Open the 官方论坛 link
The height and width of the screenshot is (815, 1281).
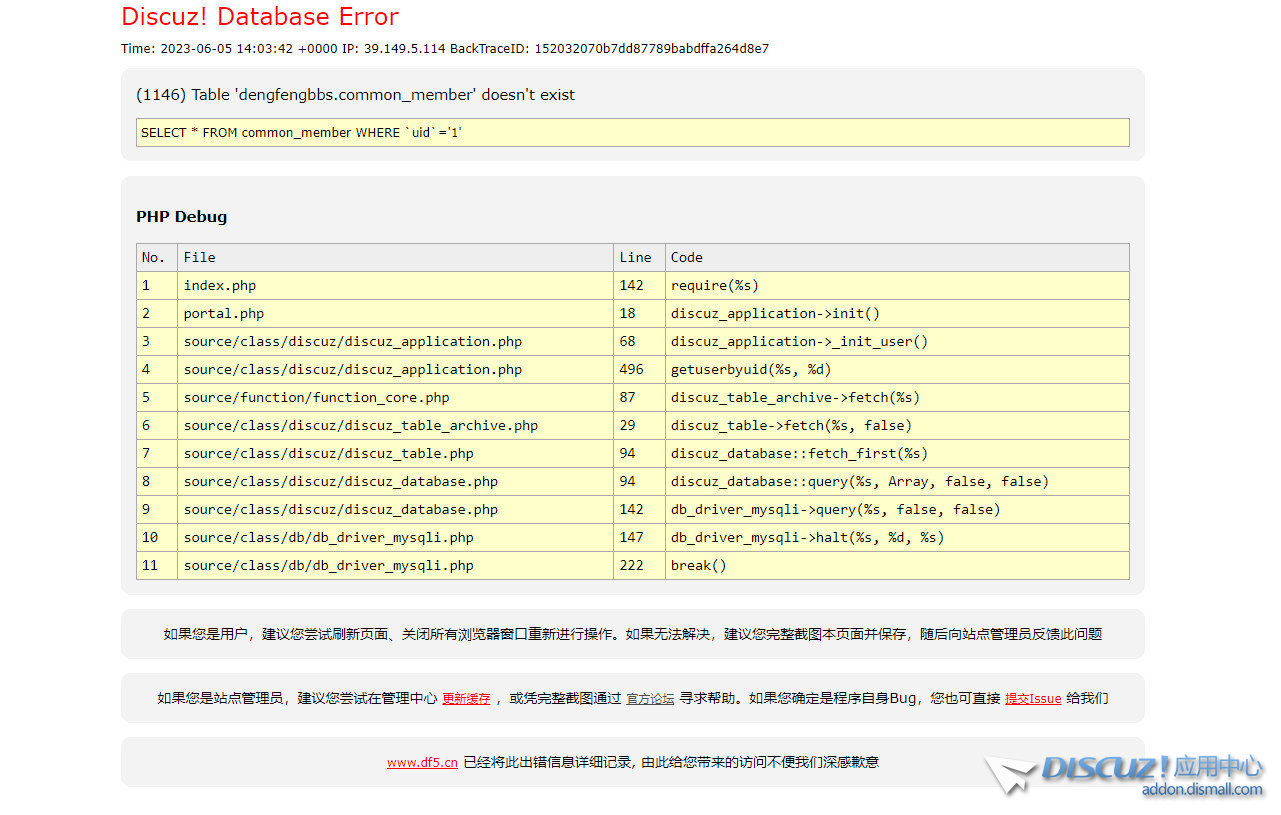pyautogui.click(x=650, y=699)
